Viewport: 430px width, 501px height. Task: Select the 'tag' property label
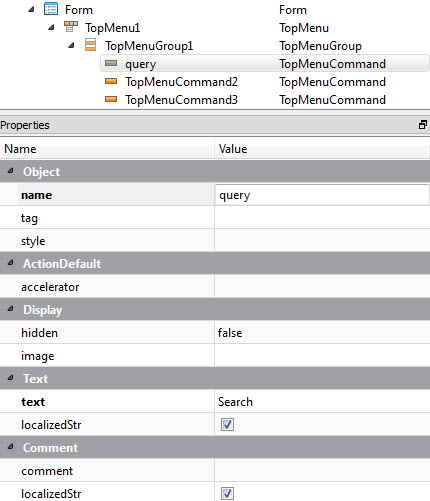[29, 218]
